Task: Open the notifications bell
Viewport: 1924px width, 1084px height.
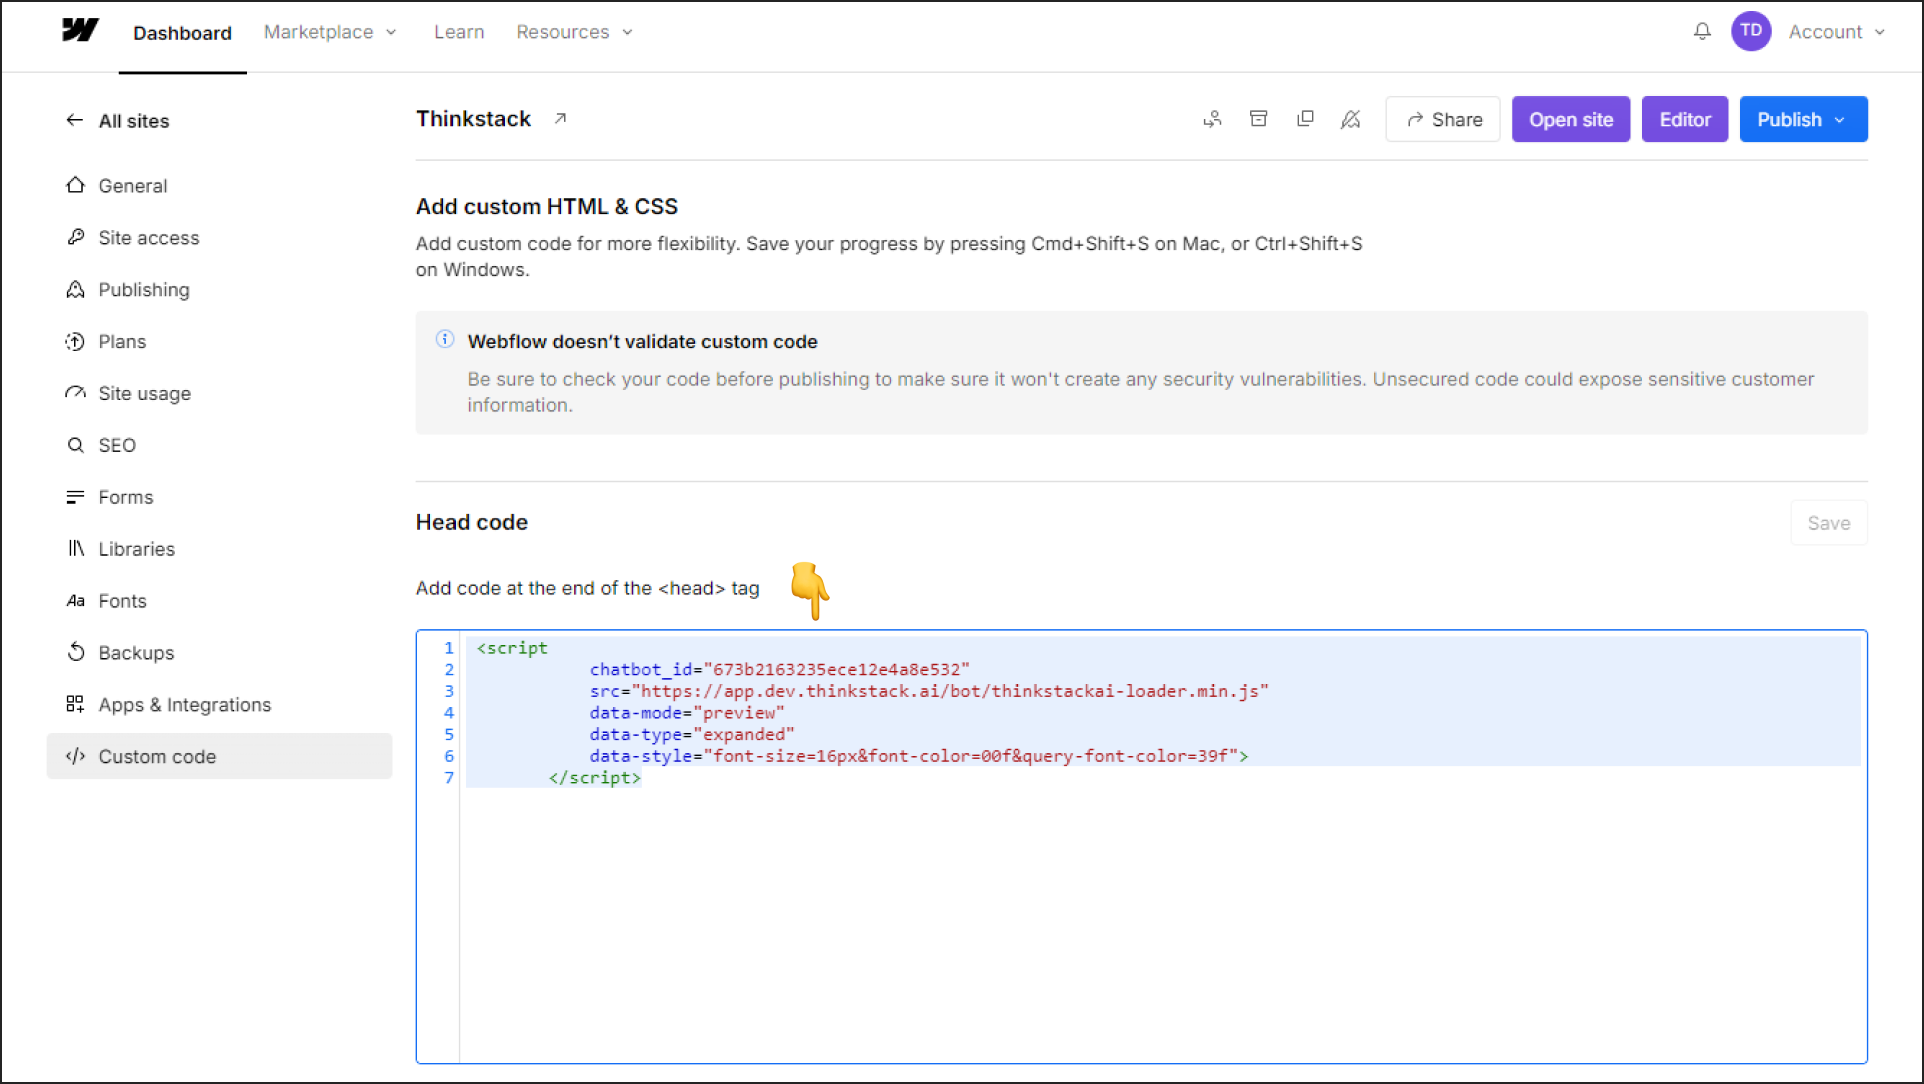Action: (1702, 32)
